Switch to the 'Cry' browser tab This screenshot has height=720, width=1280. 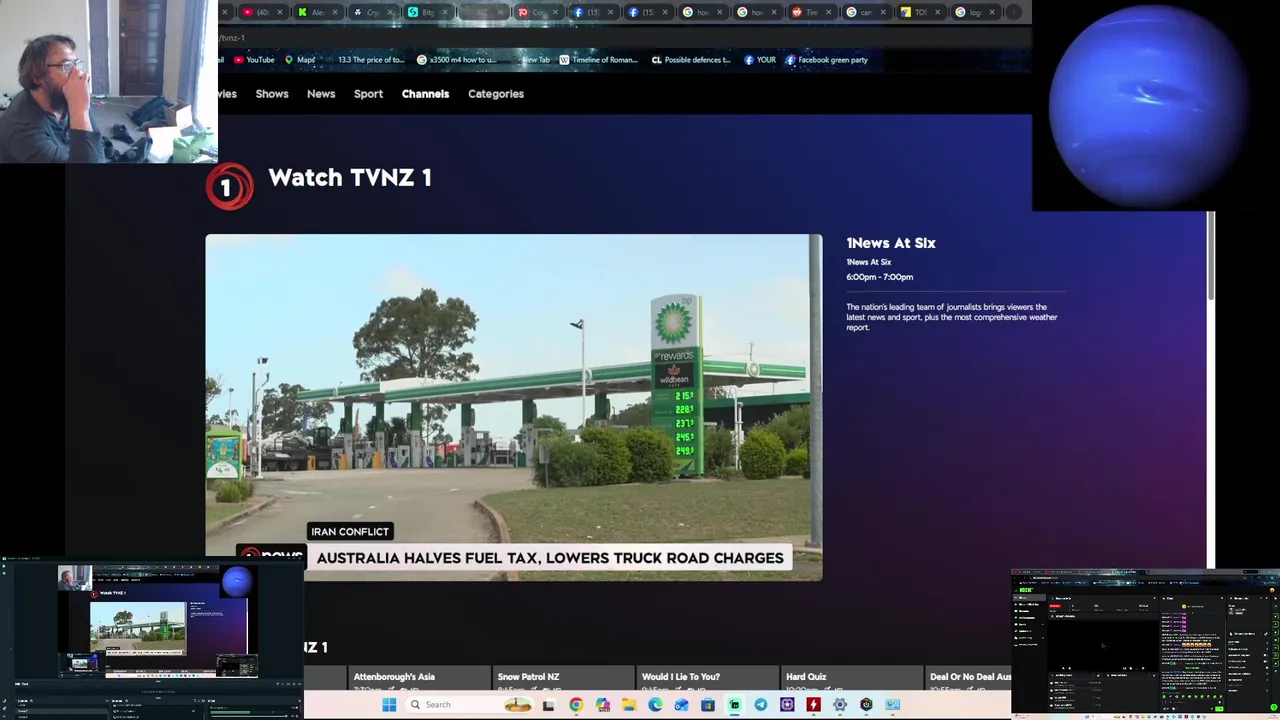coord(373,12)
